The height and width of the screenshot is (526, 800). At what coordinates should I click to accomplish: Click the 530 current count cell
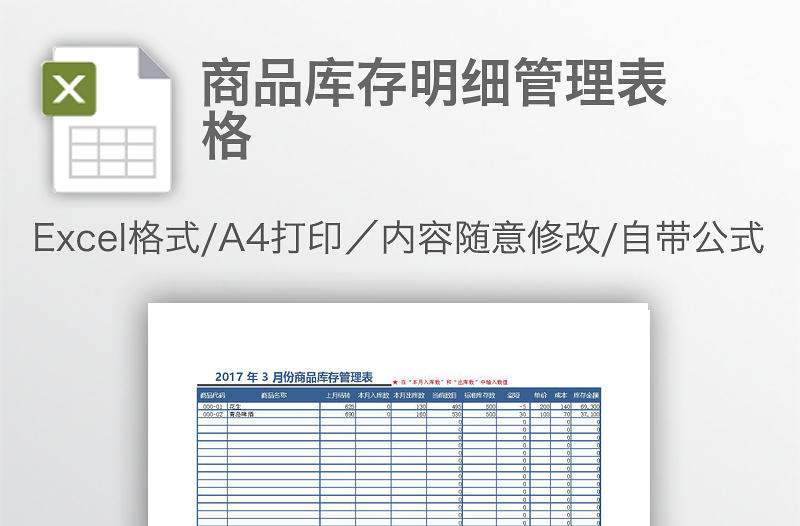[x=444, y=414]
